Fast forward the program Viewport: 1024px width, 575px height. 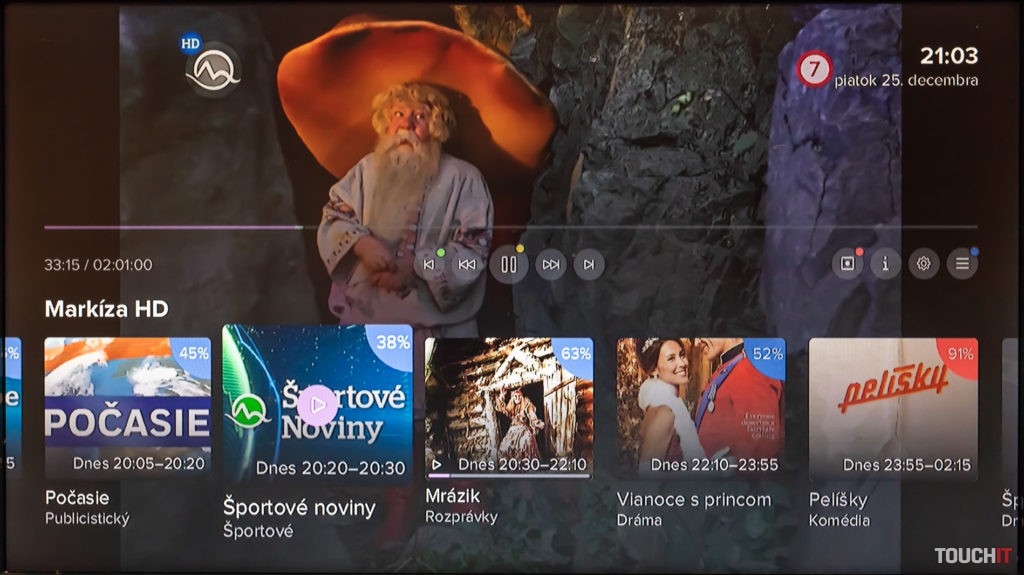click(x=550, y=265)
